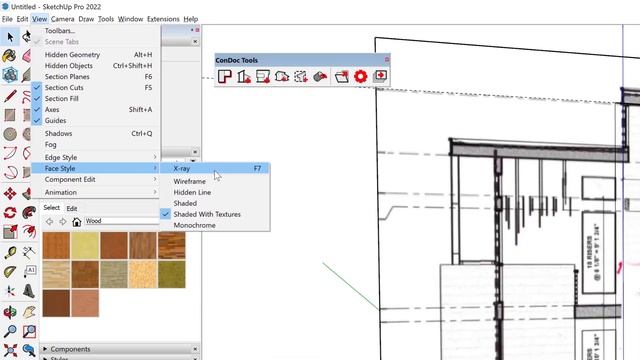Open the Camera menu
The width and height of the screenshot is (640, 360).
pos(62,19)
